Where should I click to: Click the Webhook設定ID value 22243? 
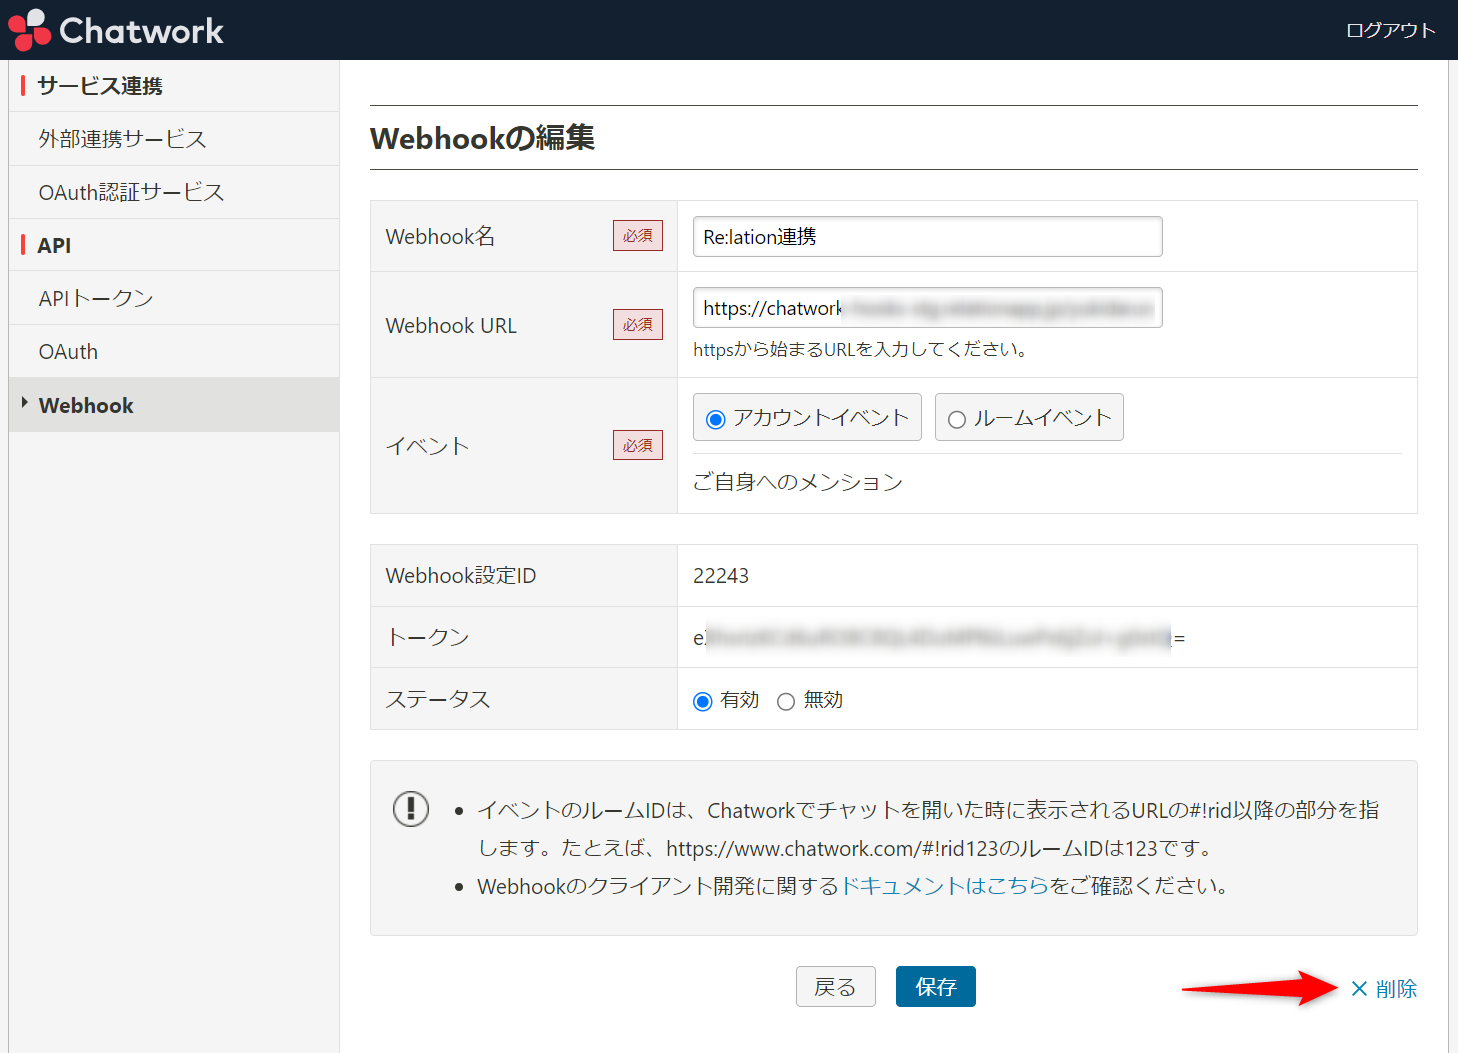click(721, 576)
